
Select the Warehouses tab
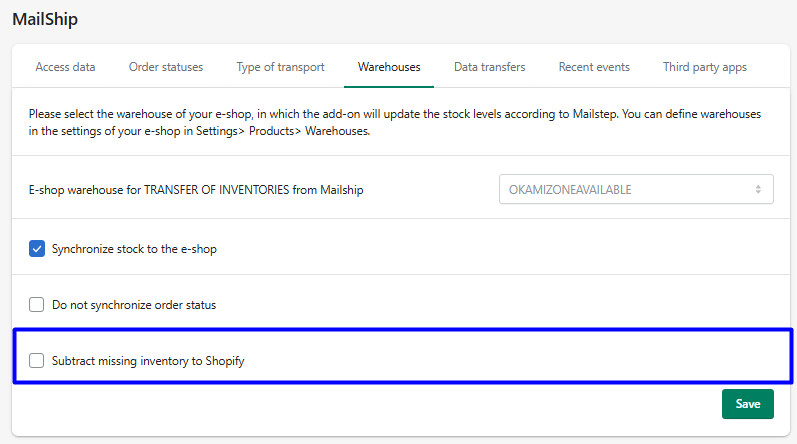[389, 67]
